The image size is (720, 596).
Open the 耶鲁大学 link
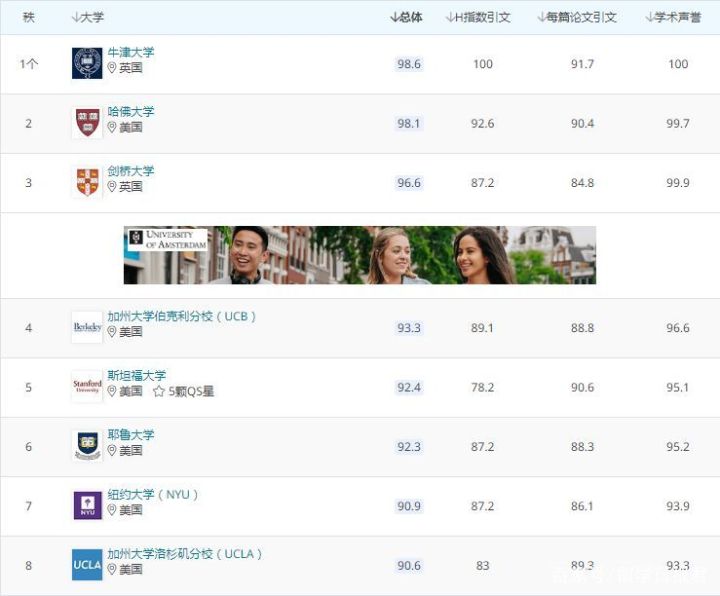coord(131,434)
